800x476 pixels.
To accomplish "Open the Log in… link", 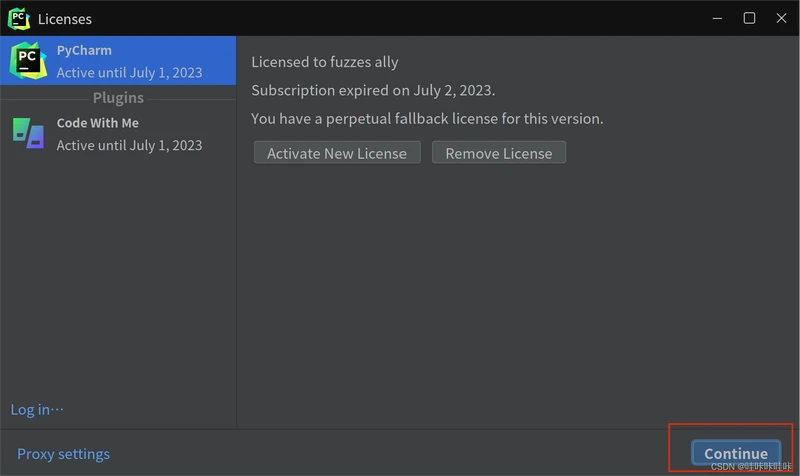I will point(37,409).
